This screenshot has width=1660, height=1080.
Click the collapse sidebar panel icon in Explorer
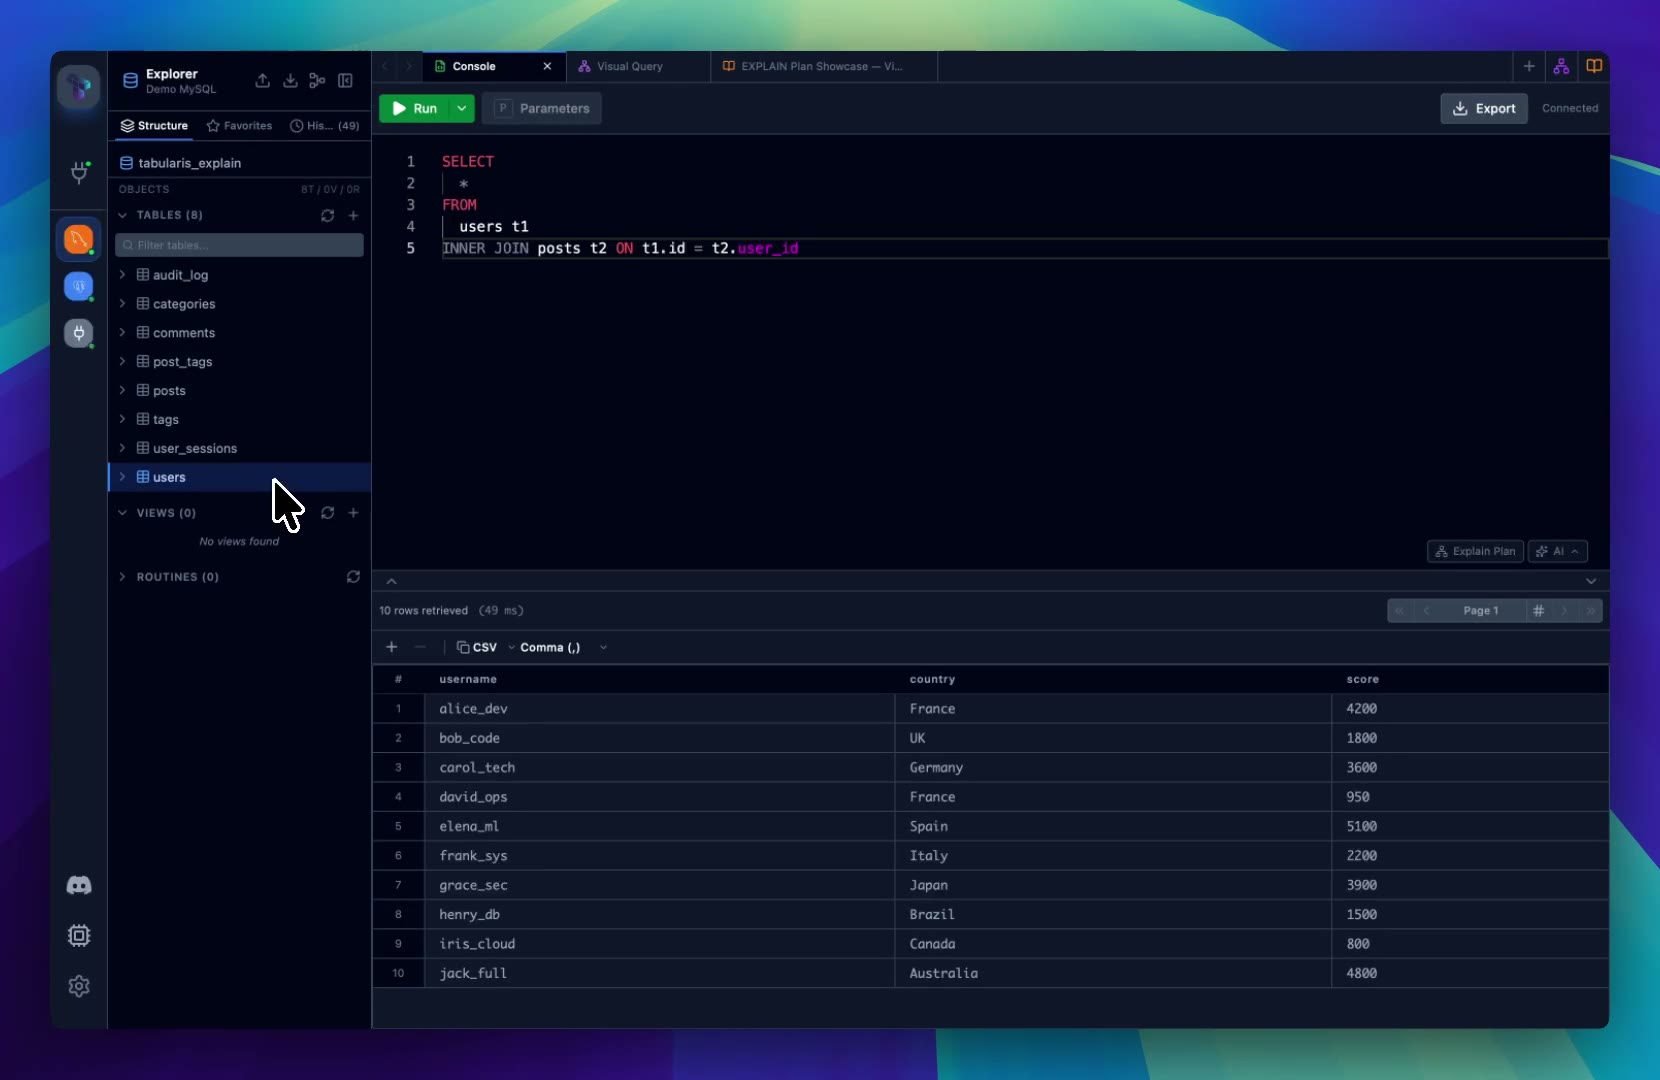click(345, 81)
